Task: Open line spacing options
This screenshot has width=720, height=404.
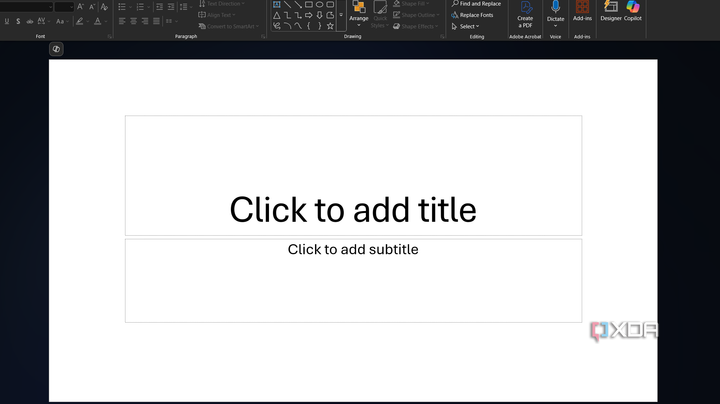Action: pyautogui.click(x=185, y=6)
